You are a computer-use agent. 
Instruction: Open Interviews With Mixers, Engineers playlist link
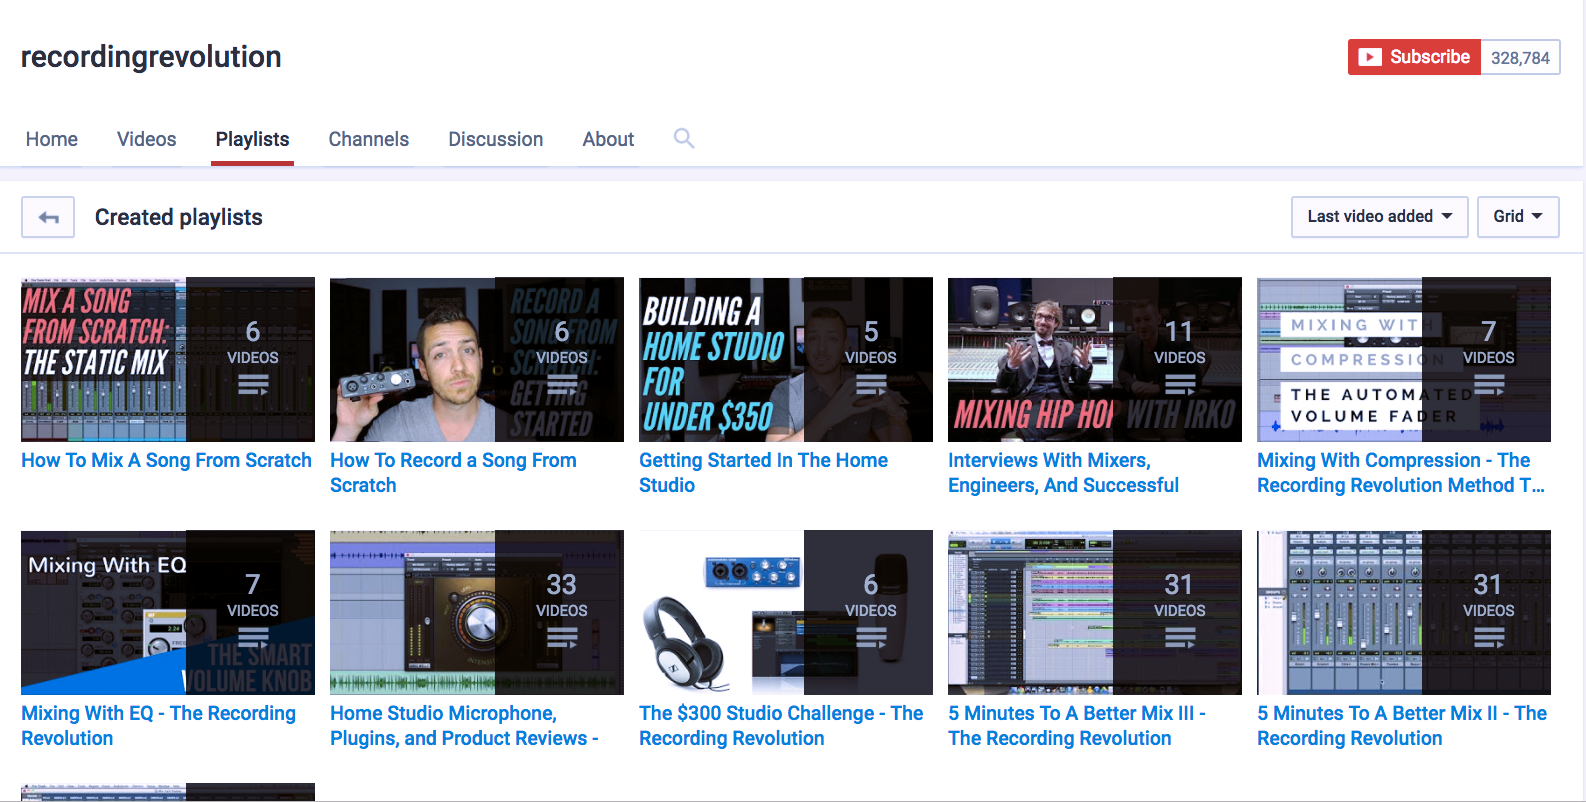coord(1063,472)
